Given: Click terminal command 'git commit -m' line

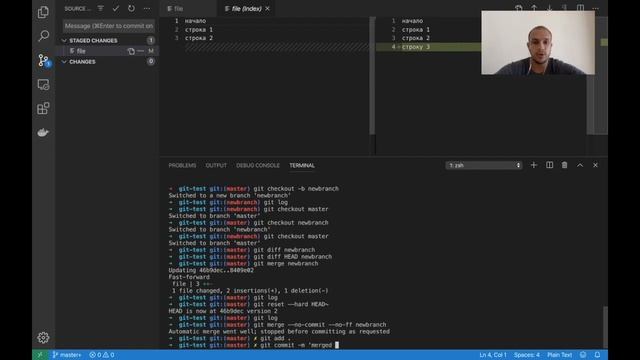Looking at the screenshot, I should pos(253,345).
